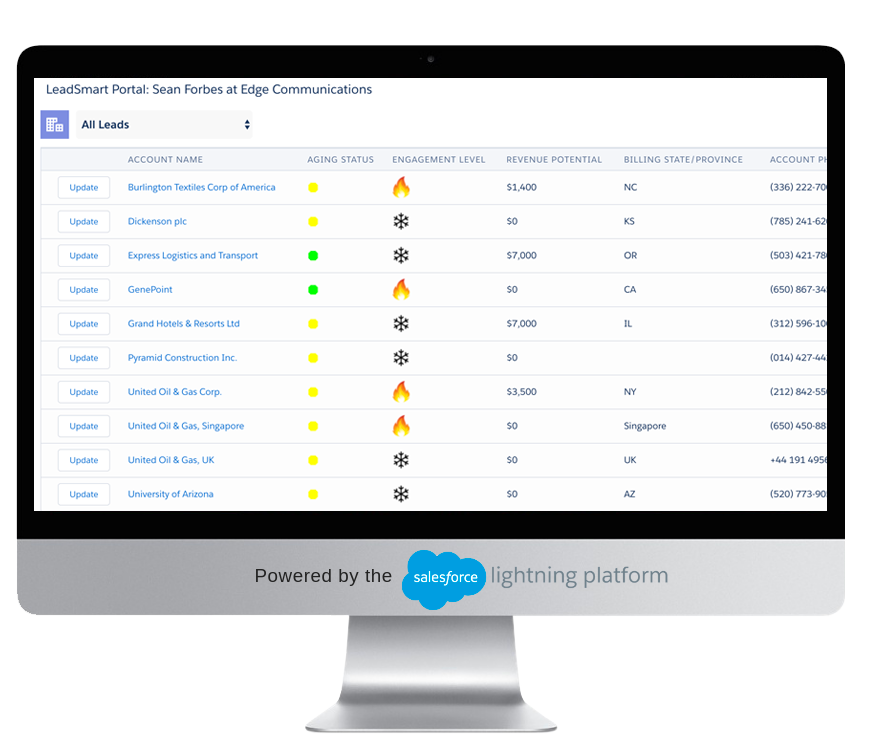This screenshot has width=874, height=737.
Task: Click the Revenue Potential column header
Action: click(x=554, y=159)
